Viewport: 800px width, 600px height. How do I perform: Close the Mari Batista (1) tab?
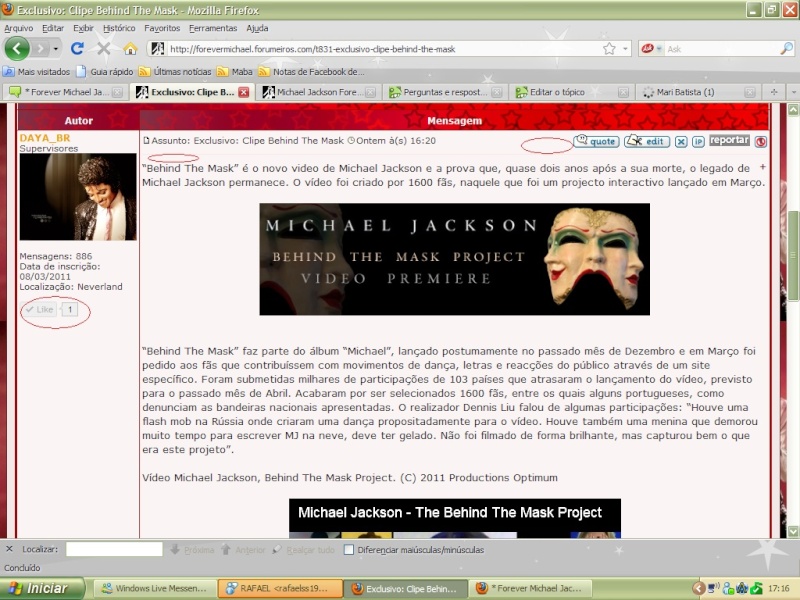(750, 92)
